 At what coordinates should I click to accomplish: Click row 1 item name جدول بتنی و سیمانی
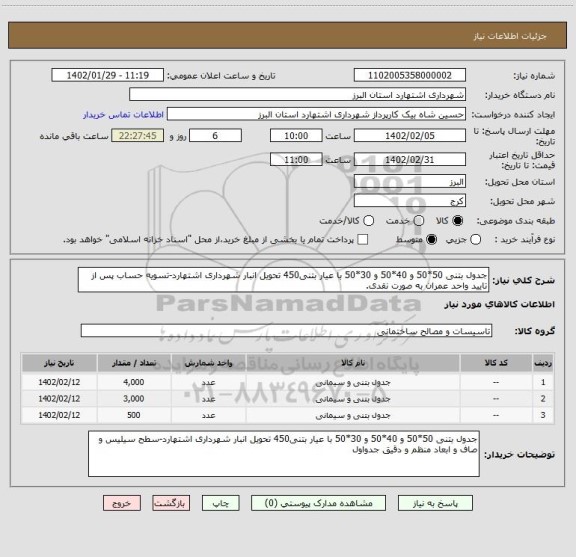tap(353, 382)
